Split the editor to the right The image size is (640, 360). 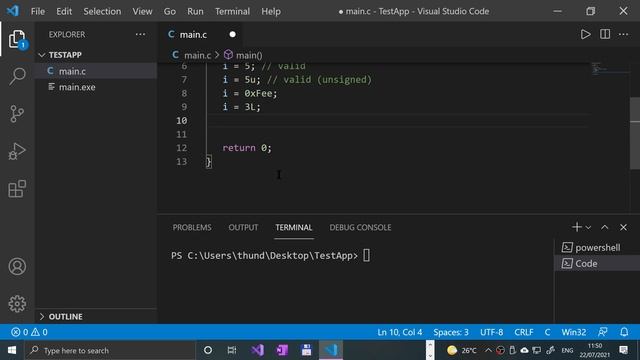point(605,34)
